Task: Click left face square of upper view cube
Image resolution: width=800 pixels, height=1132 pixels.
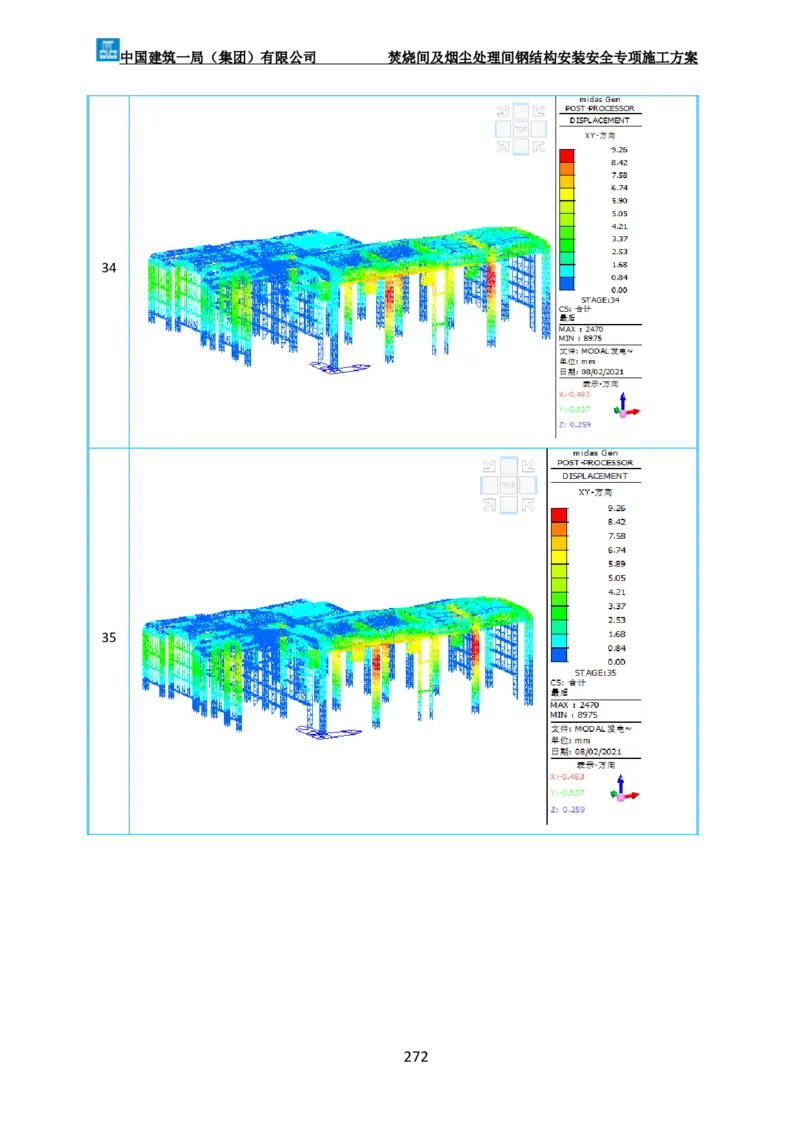Action: point(503,129)
